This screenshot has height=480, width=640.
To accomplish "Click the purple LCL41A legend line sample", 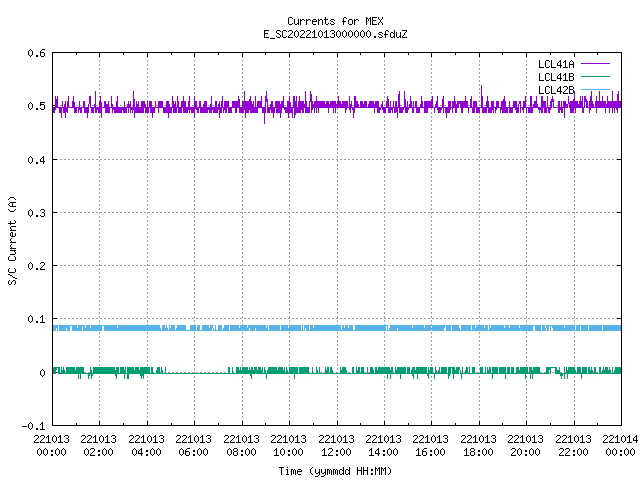I will click(595, 64).
